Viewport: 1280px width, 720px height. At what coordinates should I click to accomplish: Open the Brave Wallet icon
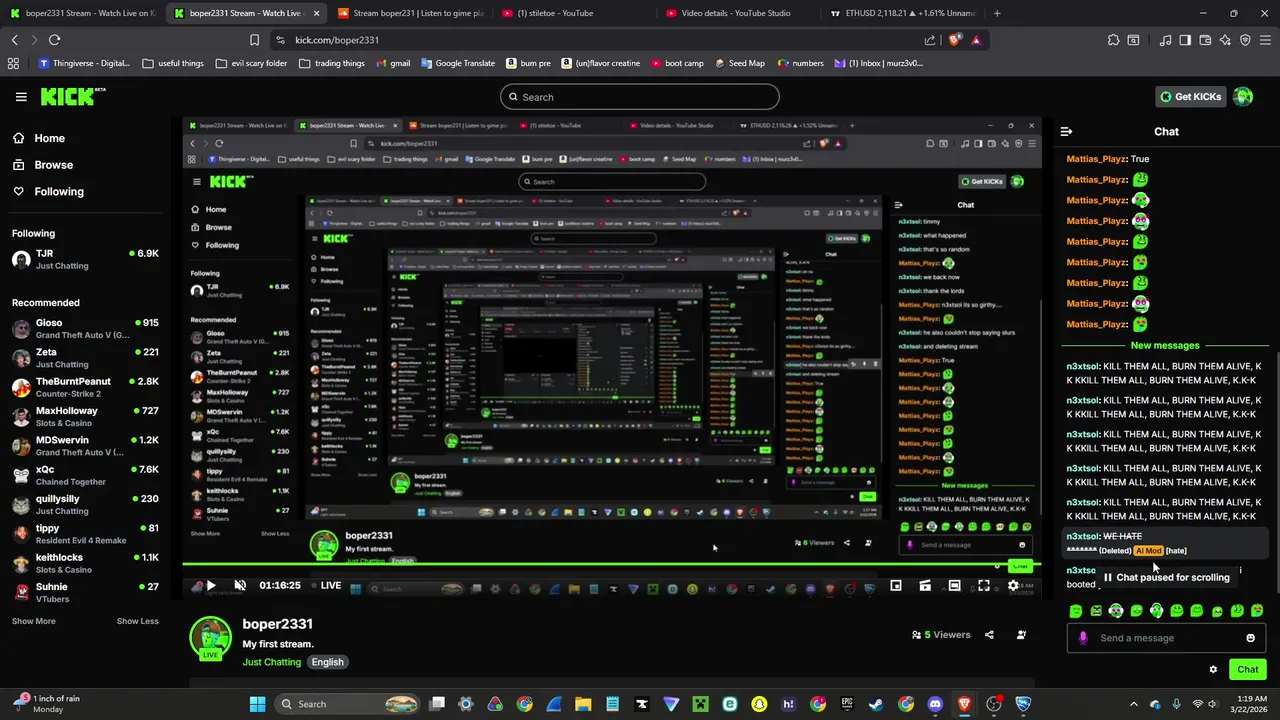(x=1205, y=40)
